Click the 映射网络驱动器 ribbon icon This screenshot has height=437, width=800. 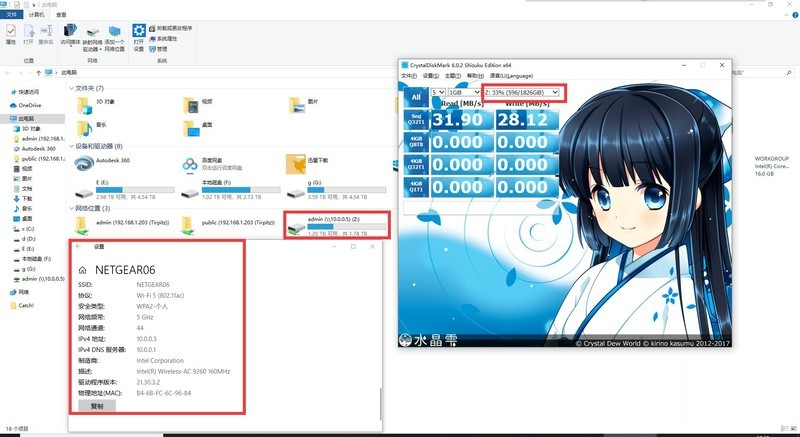point(92,39)
